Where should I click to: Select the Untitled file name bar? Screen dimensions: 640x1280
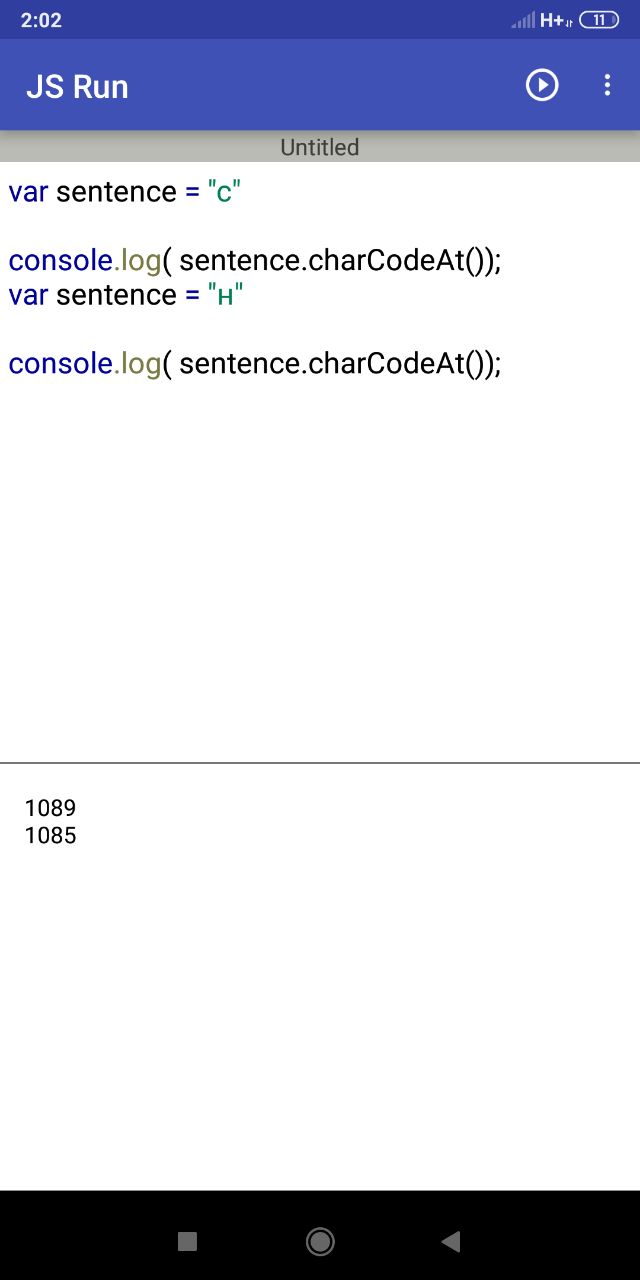tap(320, 148)
